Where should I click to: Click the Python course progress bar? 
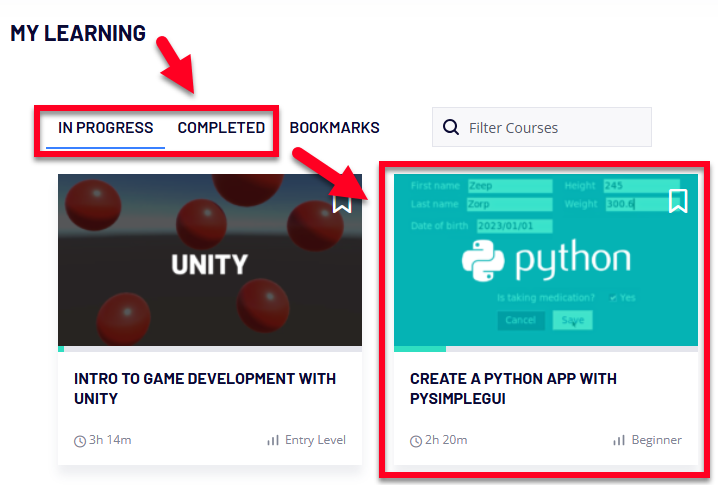pyautogui.click(x=546, y=349)
